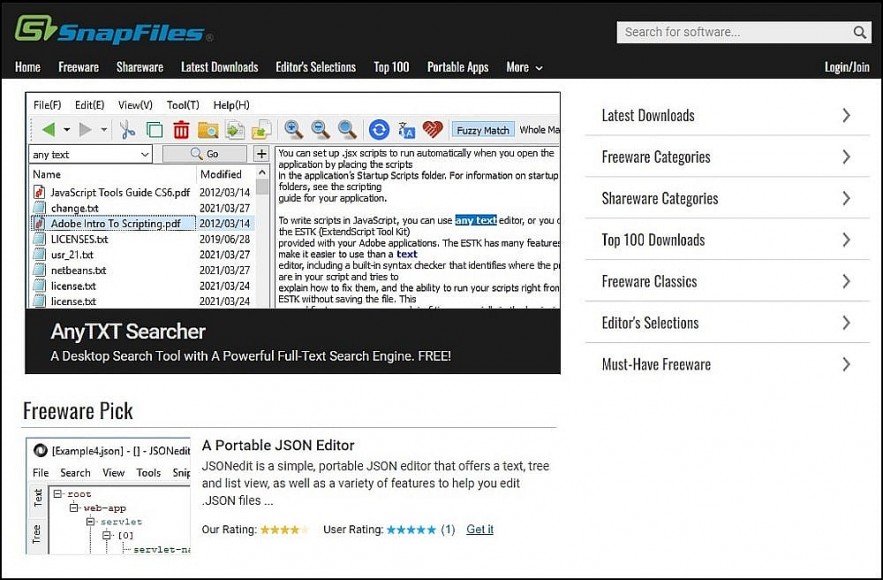Open Top 100 in the navigation bar
This screenshot has height=580, width=883.
391,67
